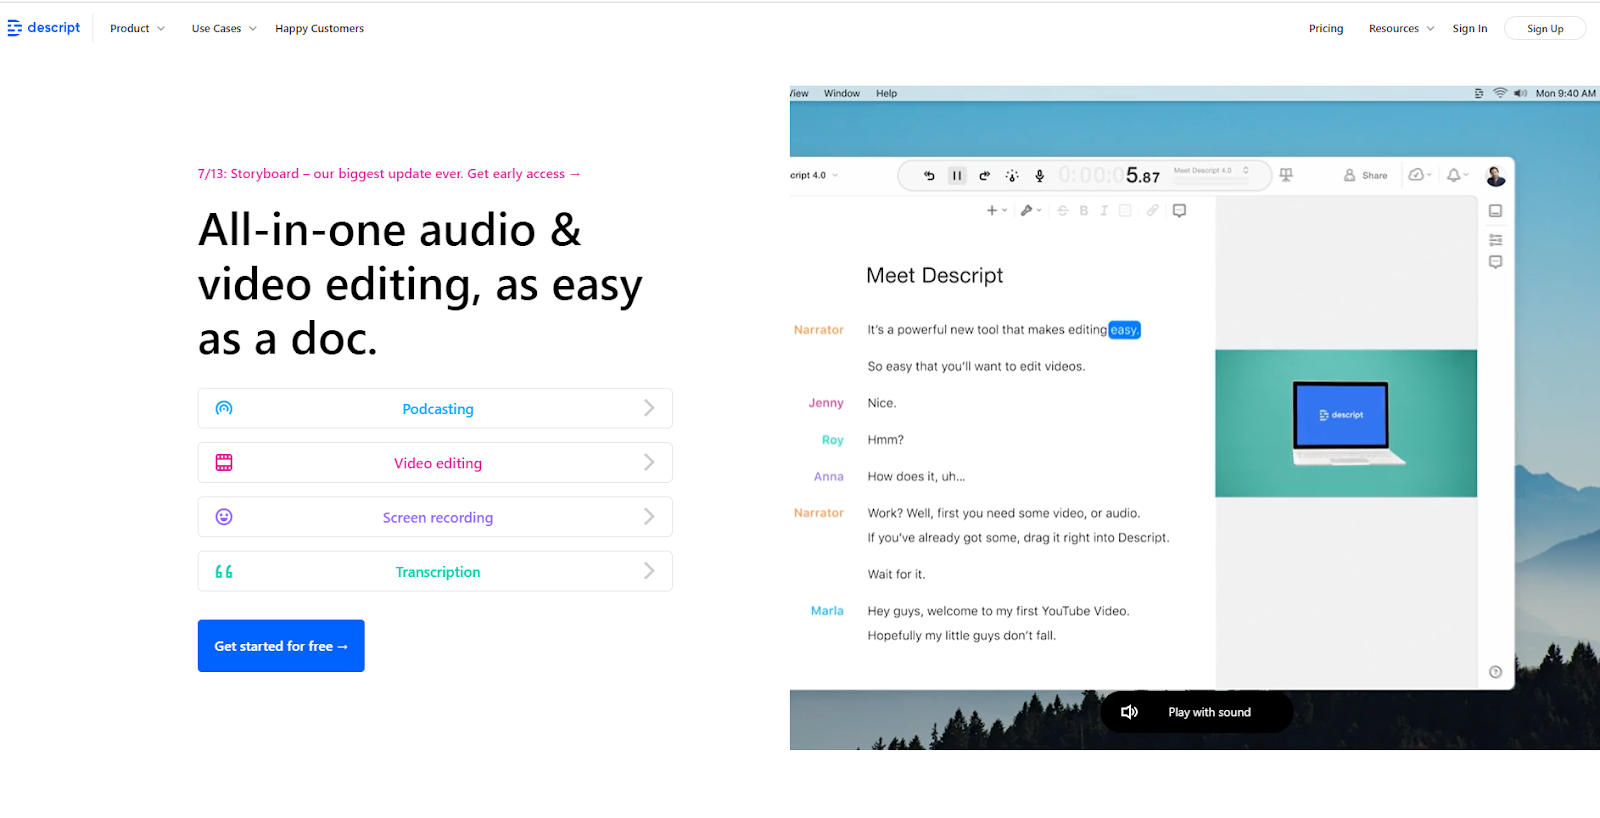1600x818 pixels.
Task: Open the Storyboard early access announcement link
Action: point(389,173)
